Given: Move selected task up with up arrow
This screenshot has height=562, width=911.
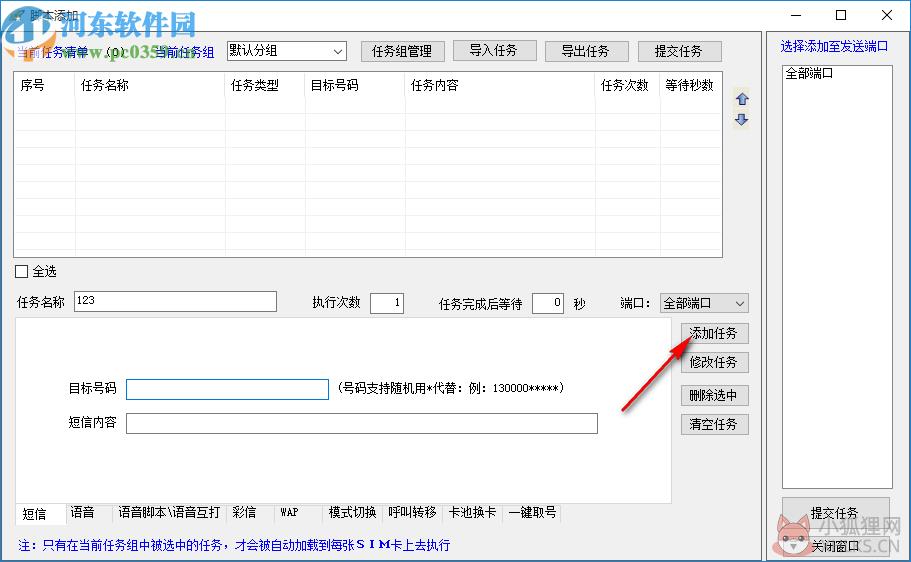Looking at the screenshot, I should 742,99.
